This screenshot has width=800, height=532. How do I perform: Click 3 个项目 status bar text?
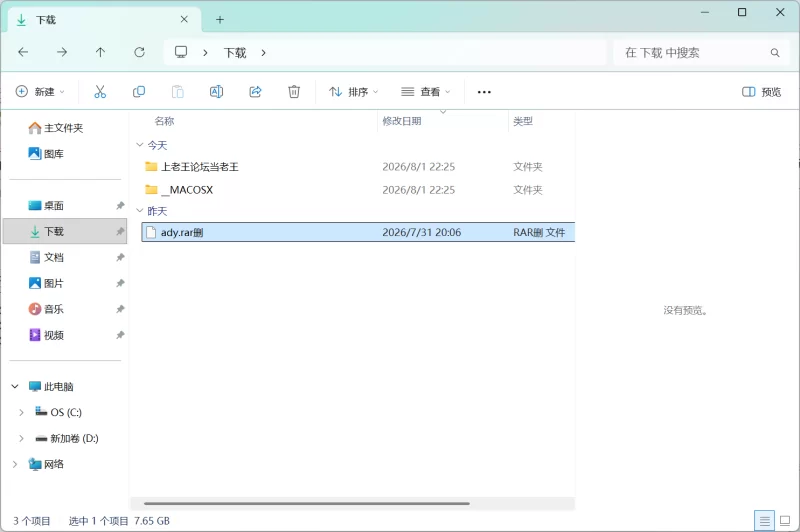click(x=32, y=521)
